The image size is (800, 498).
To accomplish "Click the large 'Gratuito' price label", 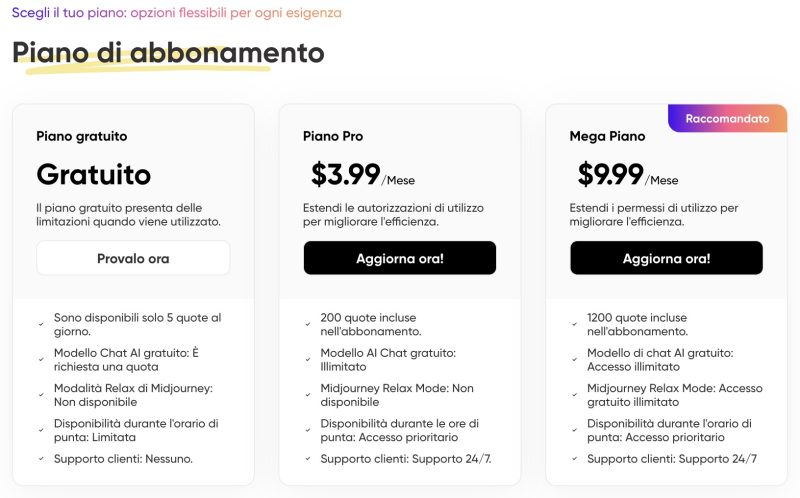I will tap(94, 175).
